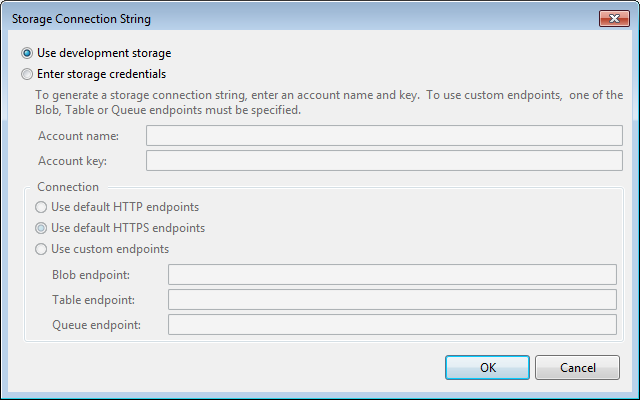
Task: Click the Account key text field
Action: [x=384, y=161]
